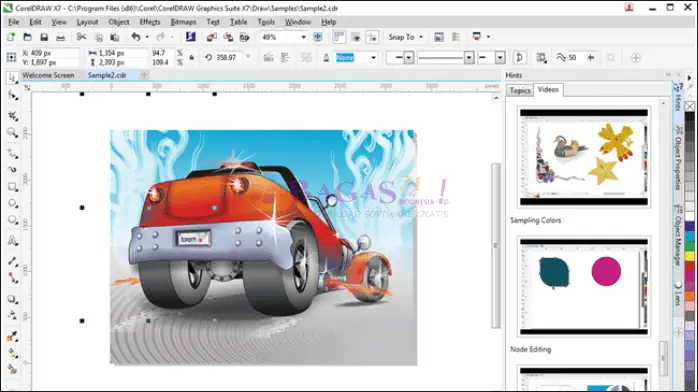This screenshot has height=392, width=698.
Task: Open the outline width None dropdown
Action: pyautogui.click(x=373, y=57)
